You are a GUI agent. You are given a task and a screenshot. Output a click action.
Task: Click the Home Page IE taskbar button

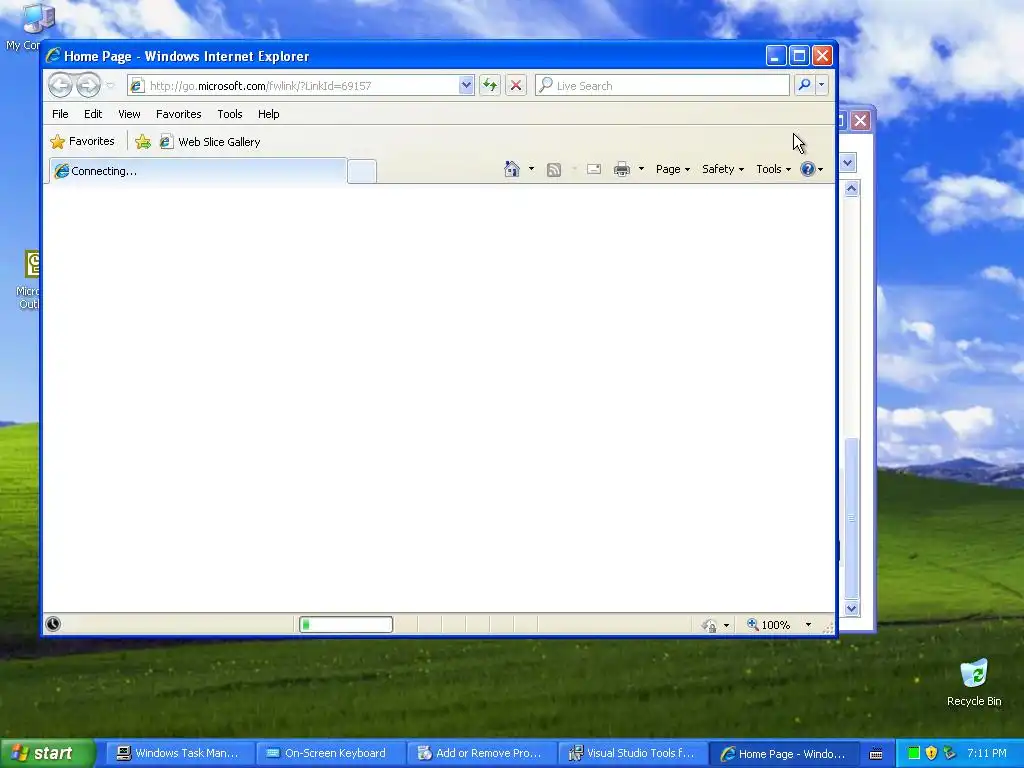(783, 753)
